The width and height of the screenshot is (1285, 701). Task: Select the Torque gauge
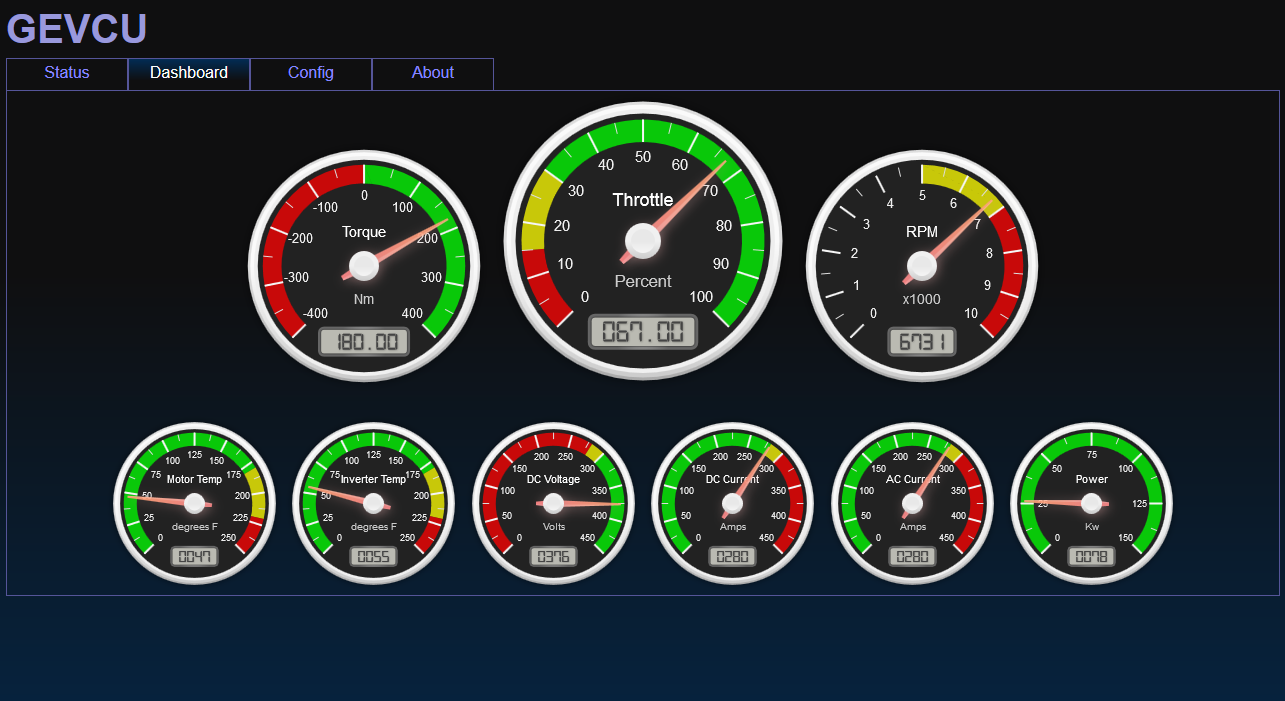tap(363, 265)
